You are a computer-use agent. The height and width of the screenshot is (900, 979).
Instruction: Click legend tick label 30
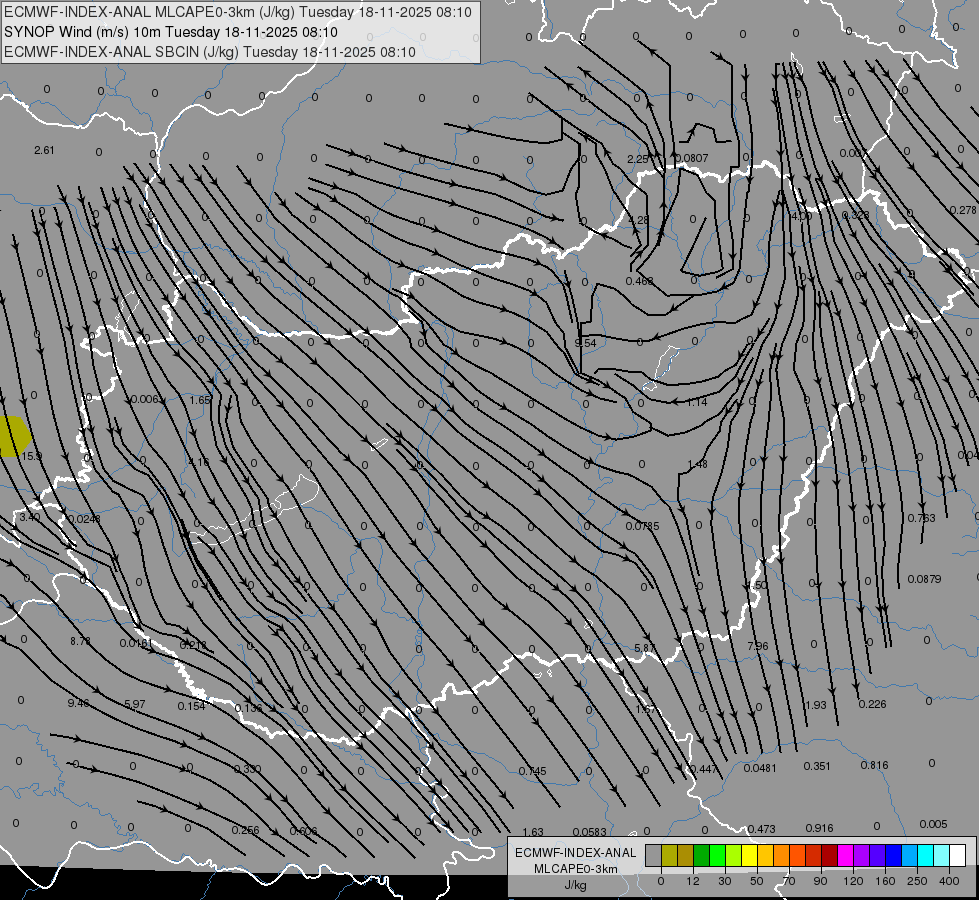724,881
